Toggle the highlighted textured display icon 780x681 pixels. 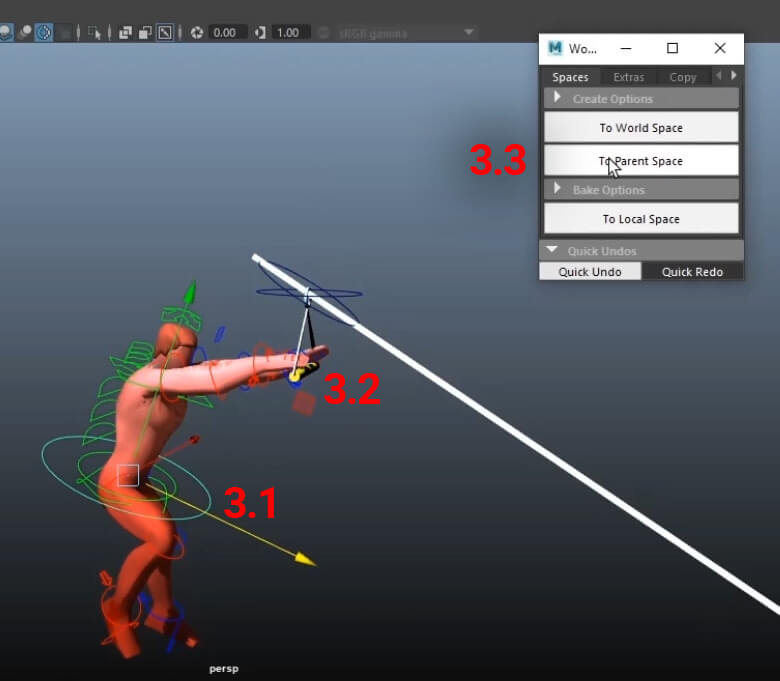click(x=44, y=32)
